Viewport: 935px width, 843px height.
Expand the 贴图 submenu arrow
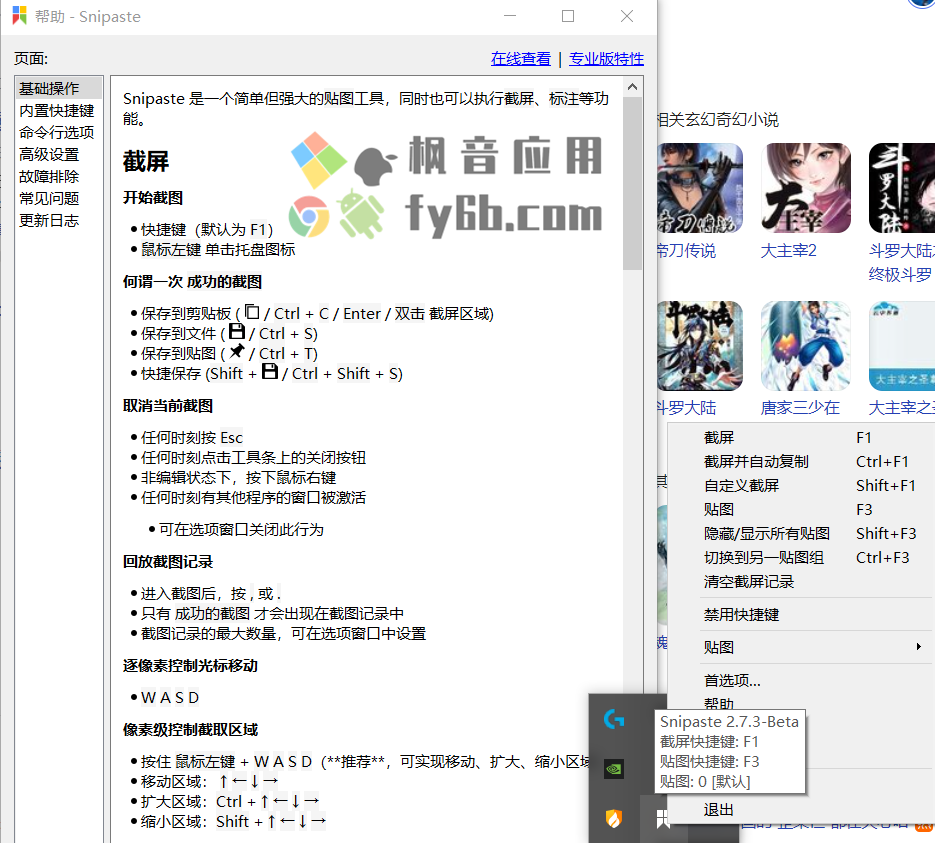click(x=918, y=647)
